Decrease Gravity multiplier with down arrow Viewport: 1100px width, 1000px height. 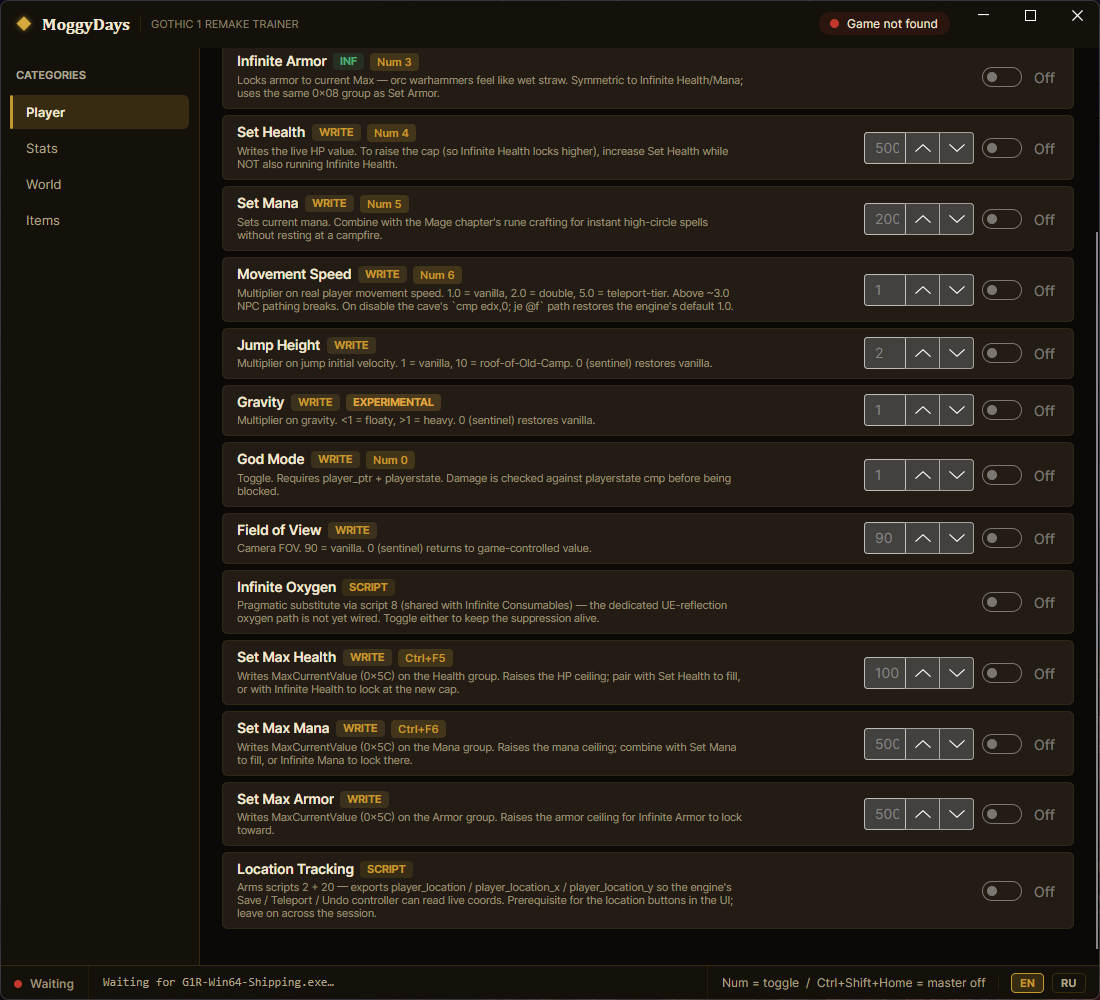(956, 410)
